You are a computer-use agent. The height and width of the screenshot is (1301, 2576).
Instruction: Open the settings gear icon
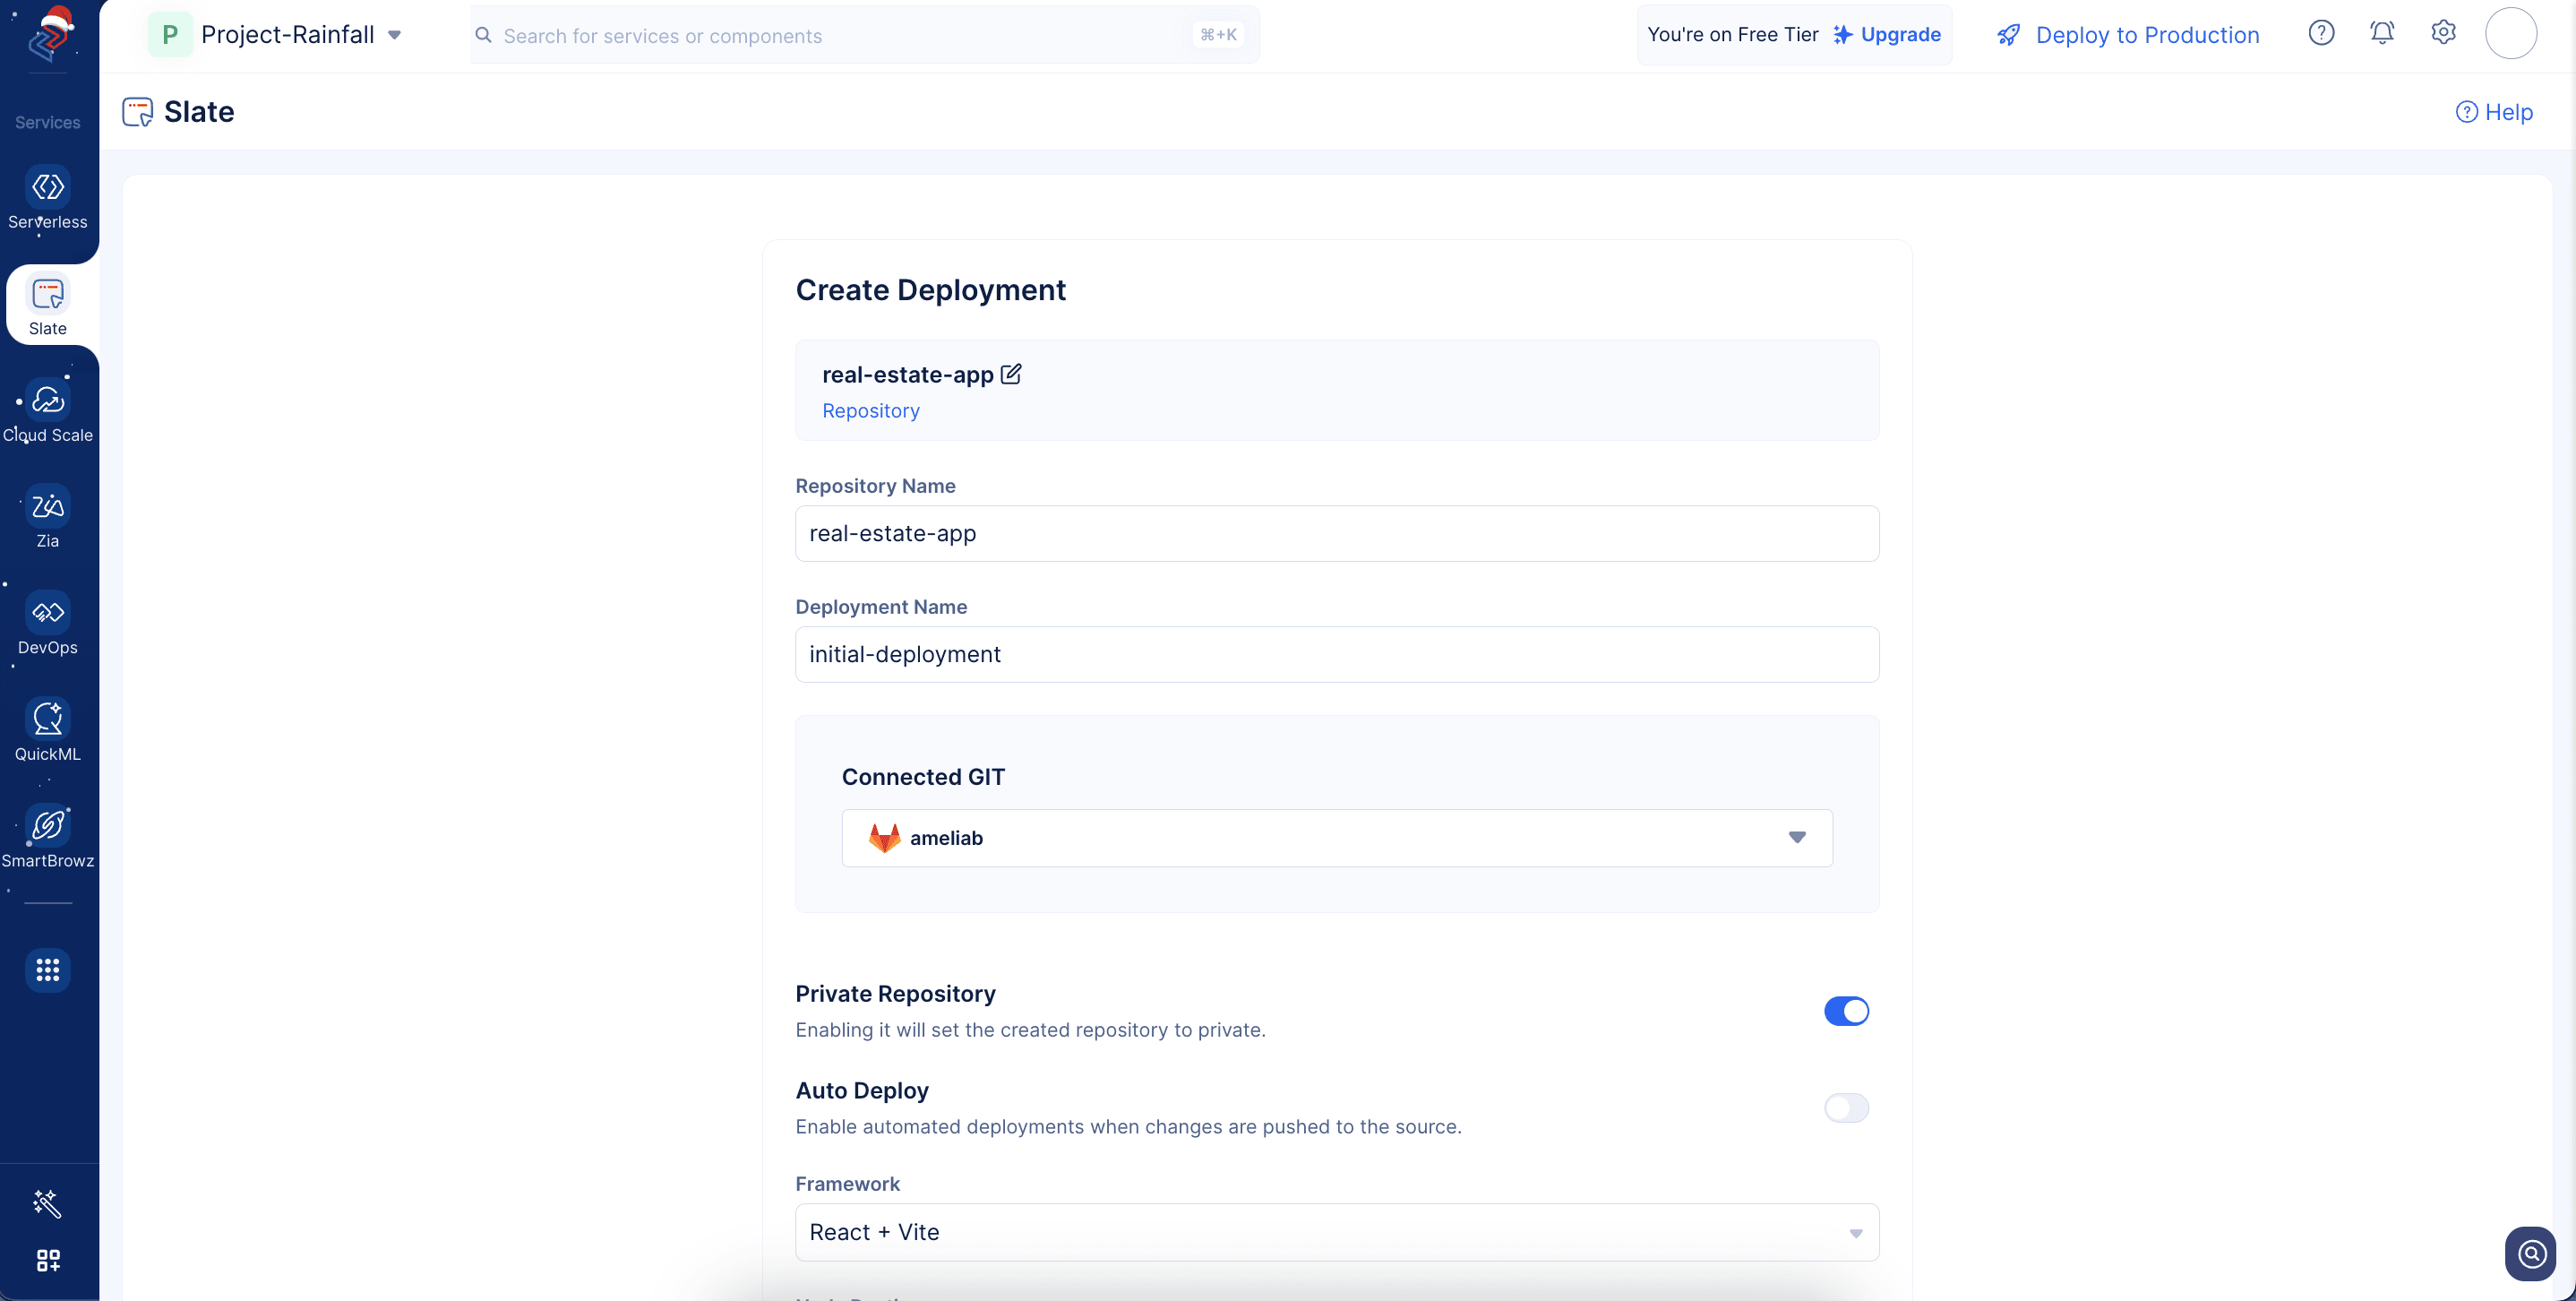click(2443, 33)
